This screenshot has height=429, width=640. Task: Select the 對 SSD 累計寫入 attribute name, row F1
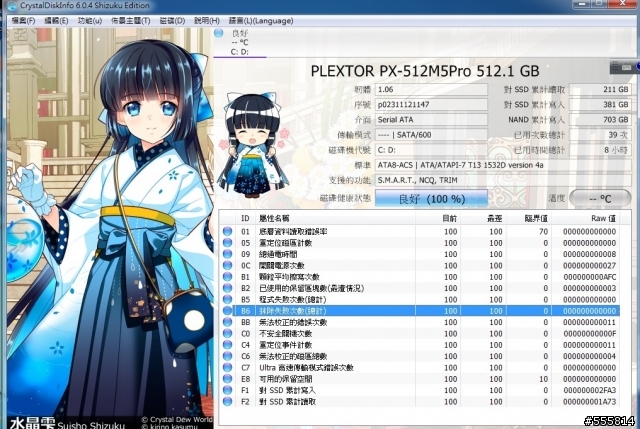coord(287,390)
